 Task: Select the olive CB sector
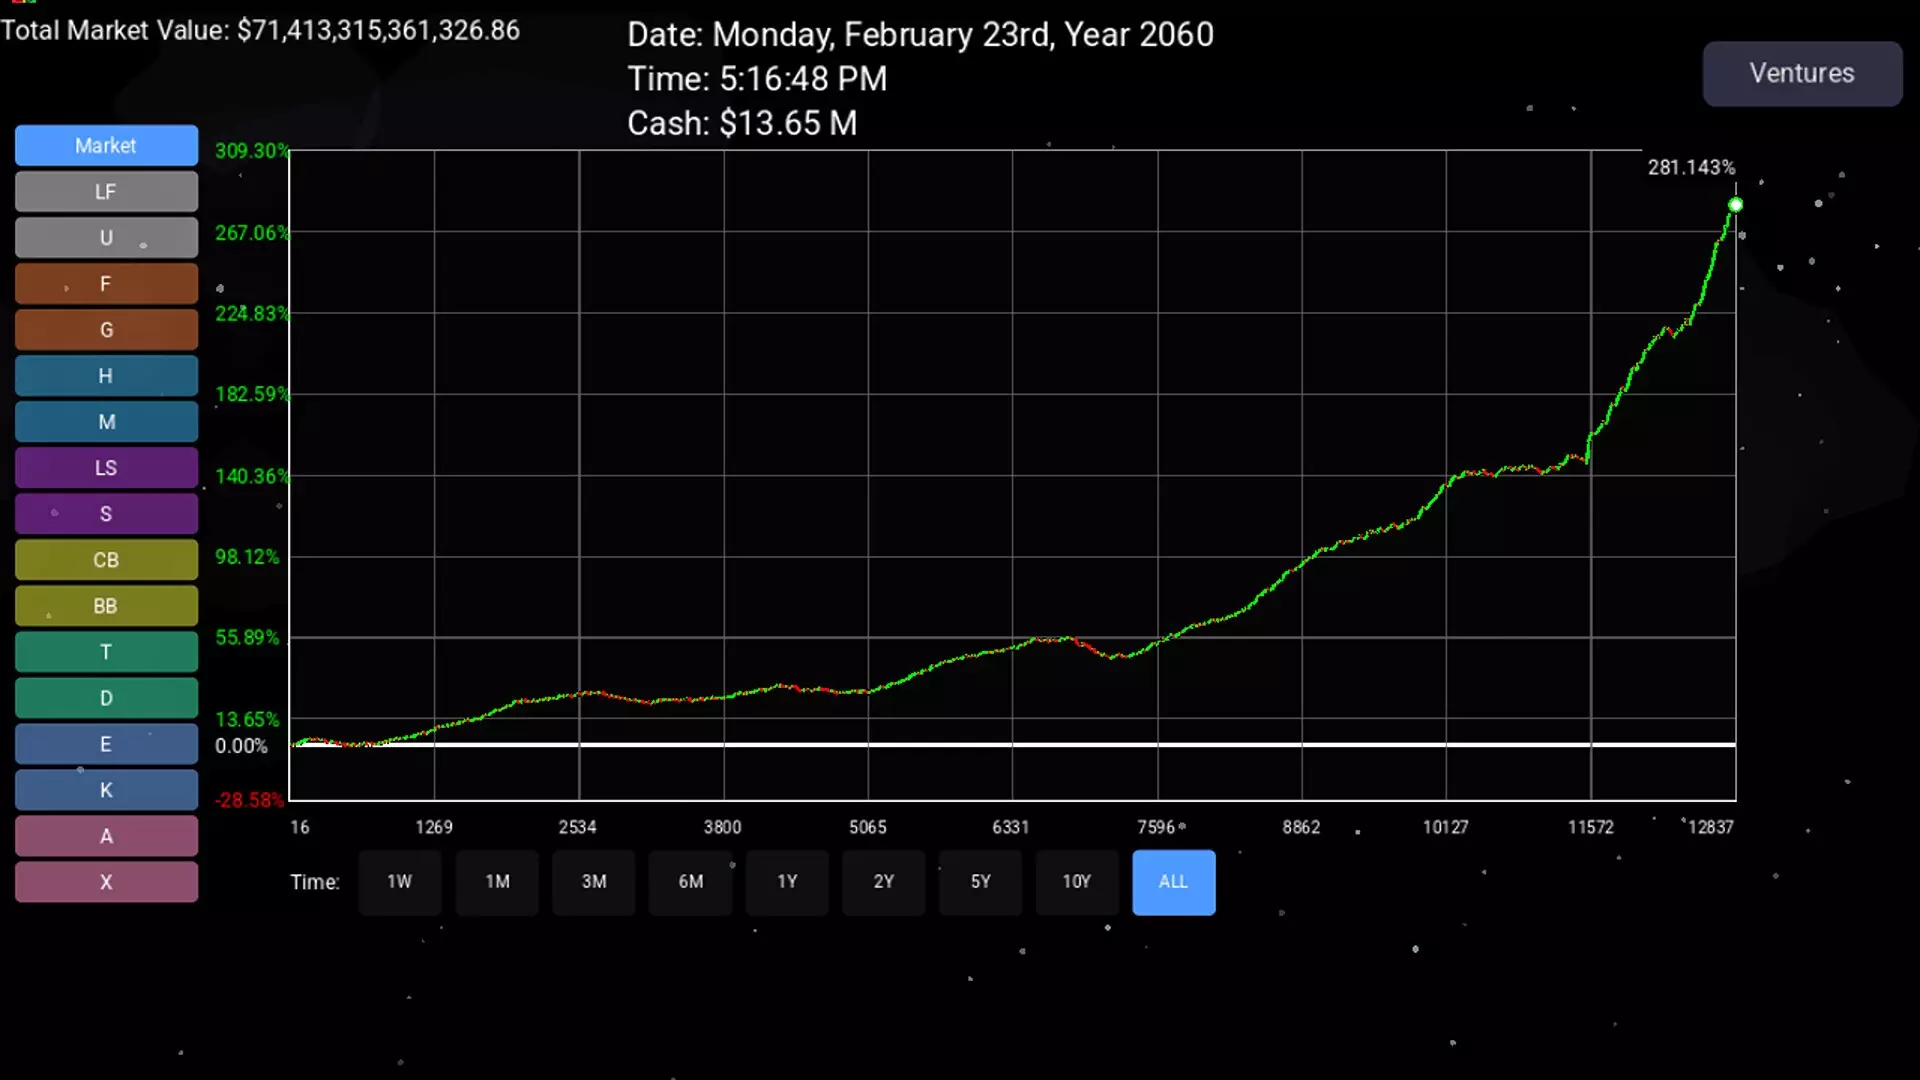(x=106, y=560)
